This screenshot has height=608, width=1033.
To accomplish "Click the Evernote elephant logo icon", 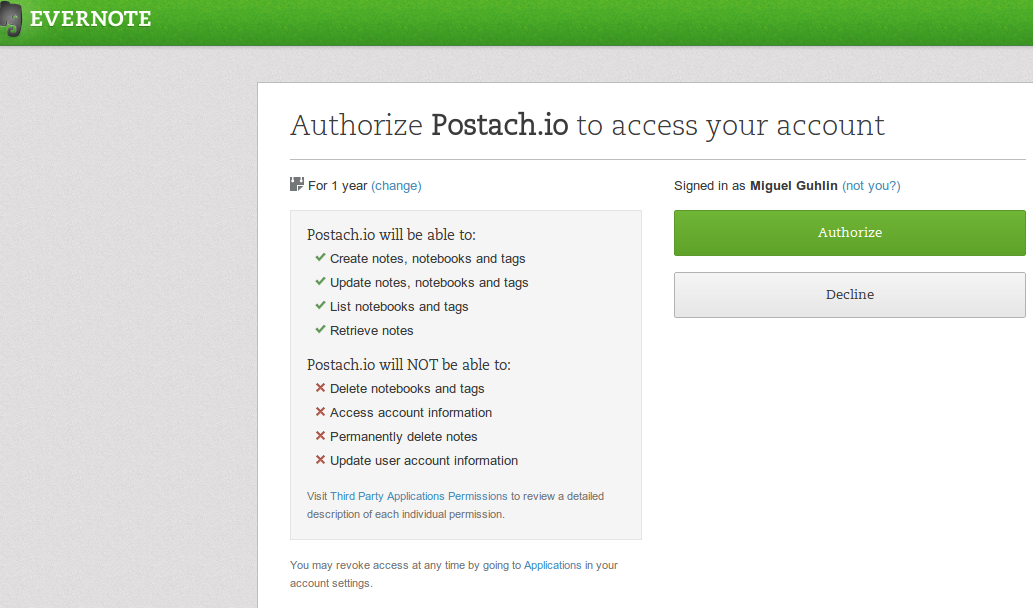I will click(12, 20).
